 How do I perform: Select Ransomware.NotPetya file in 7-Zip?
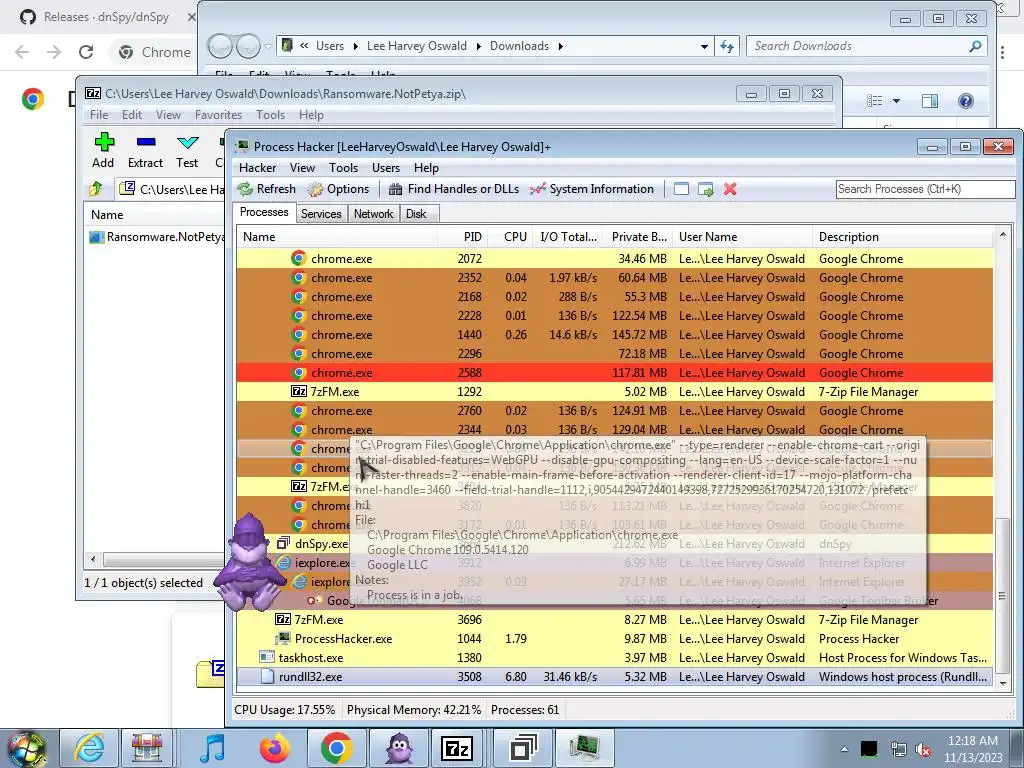click(x=157, y=237)
